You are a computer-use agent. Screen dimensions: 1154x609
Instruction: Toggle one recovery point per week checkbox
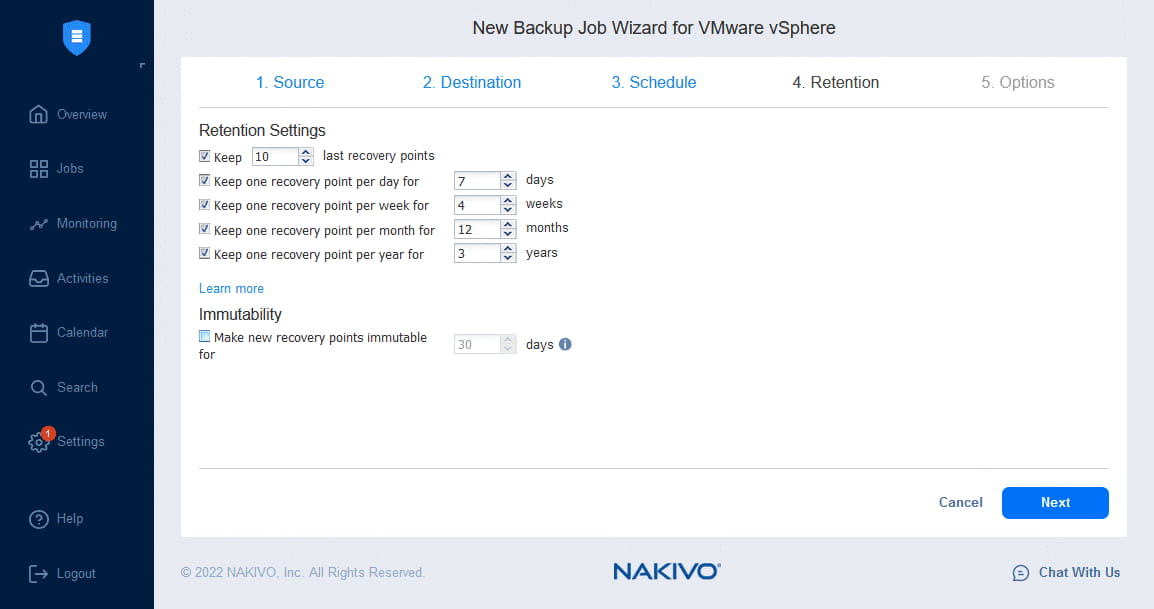(x=205, y=205)
